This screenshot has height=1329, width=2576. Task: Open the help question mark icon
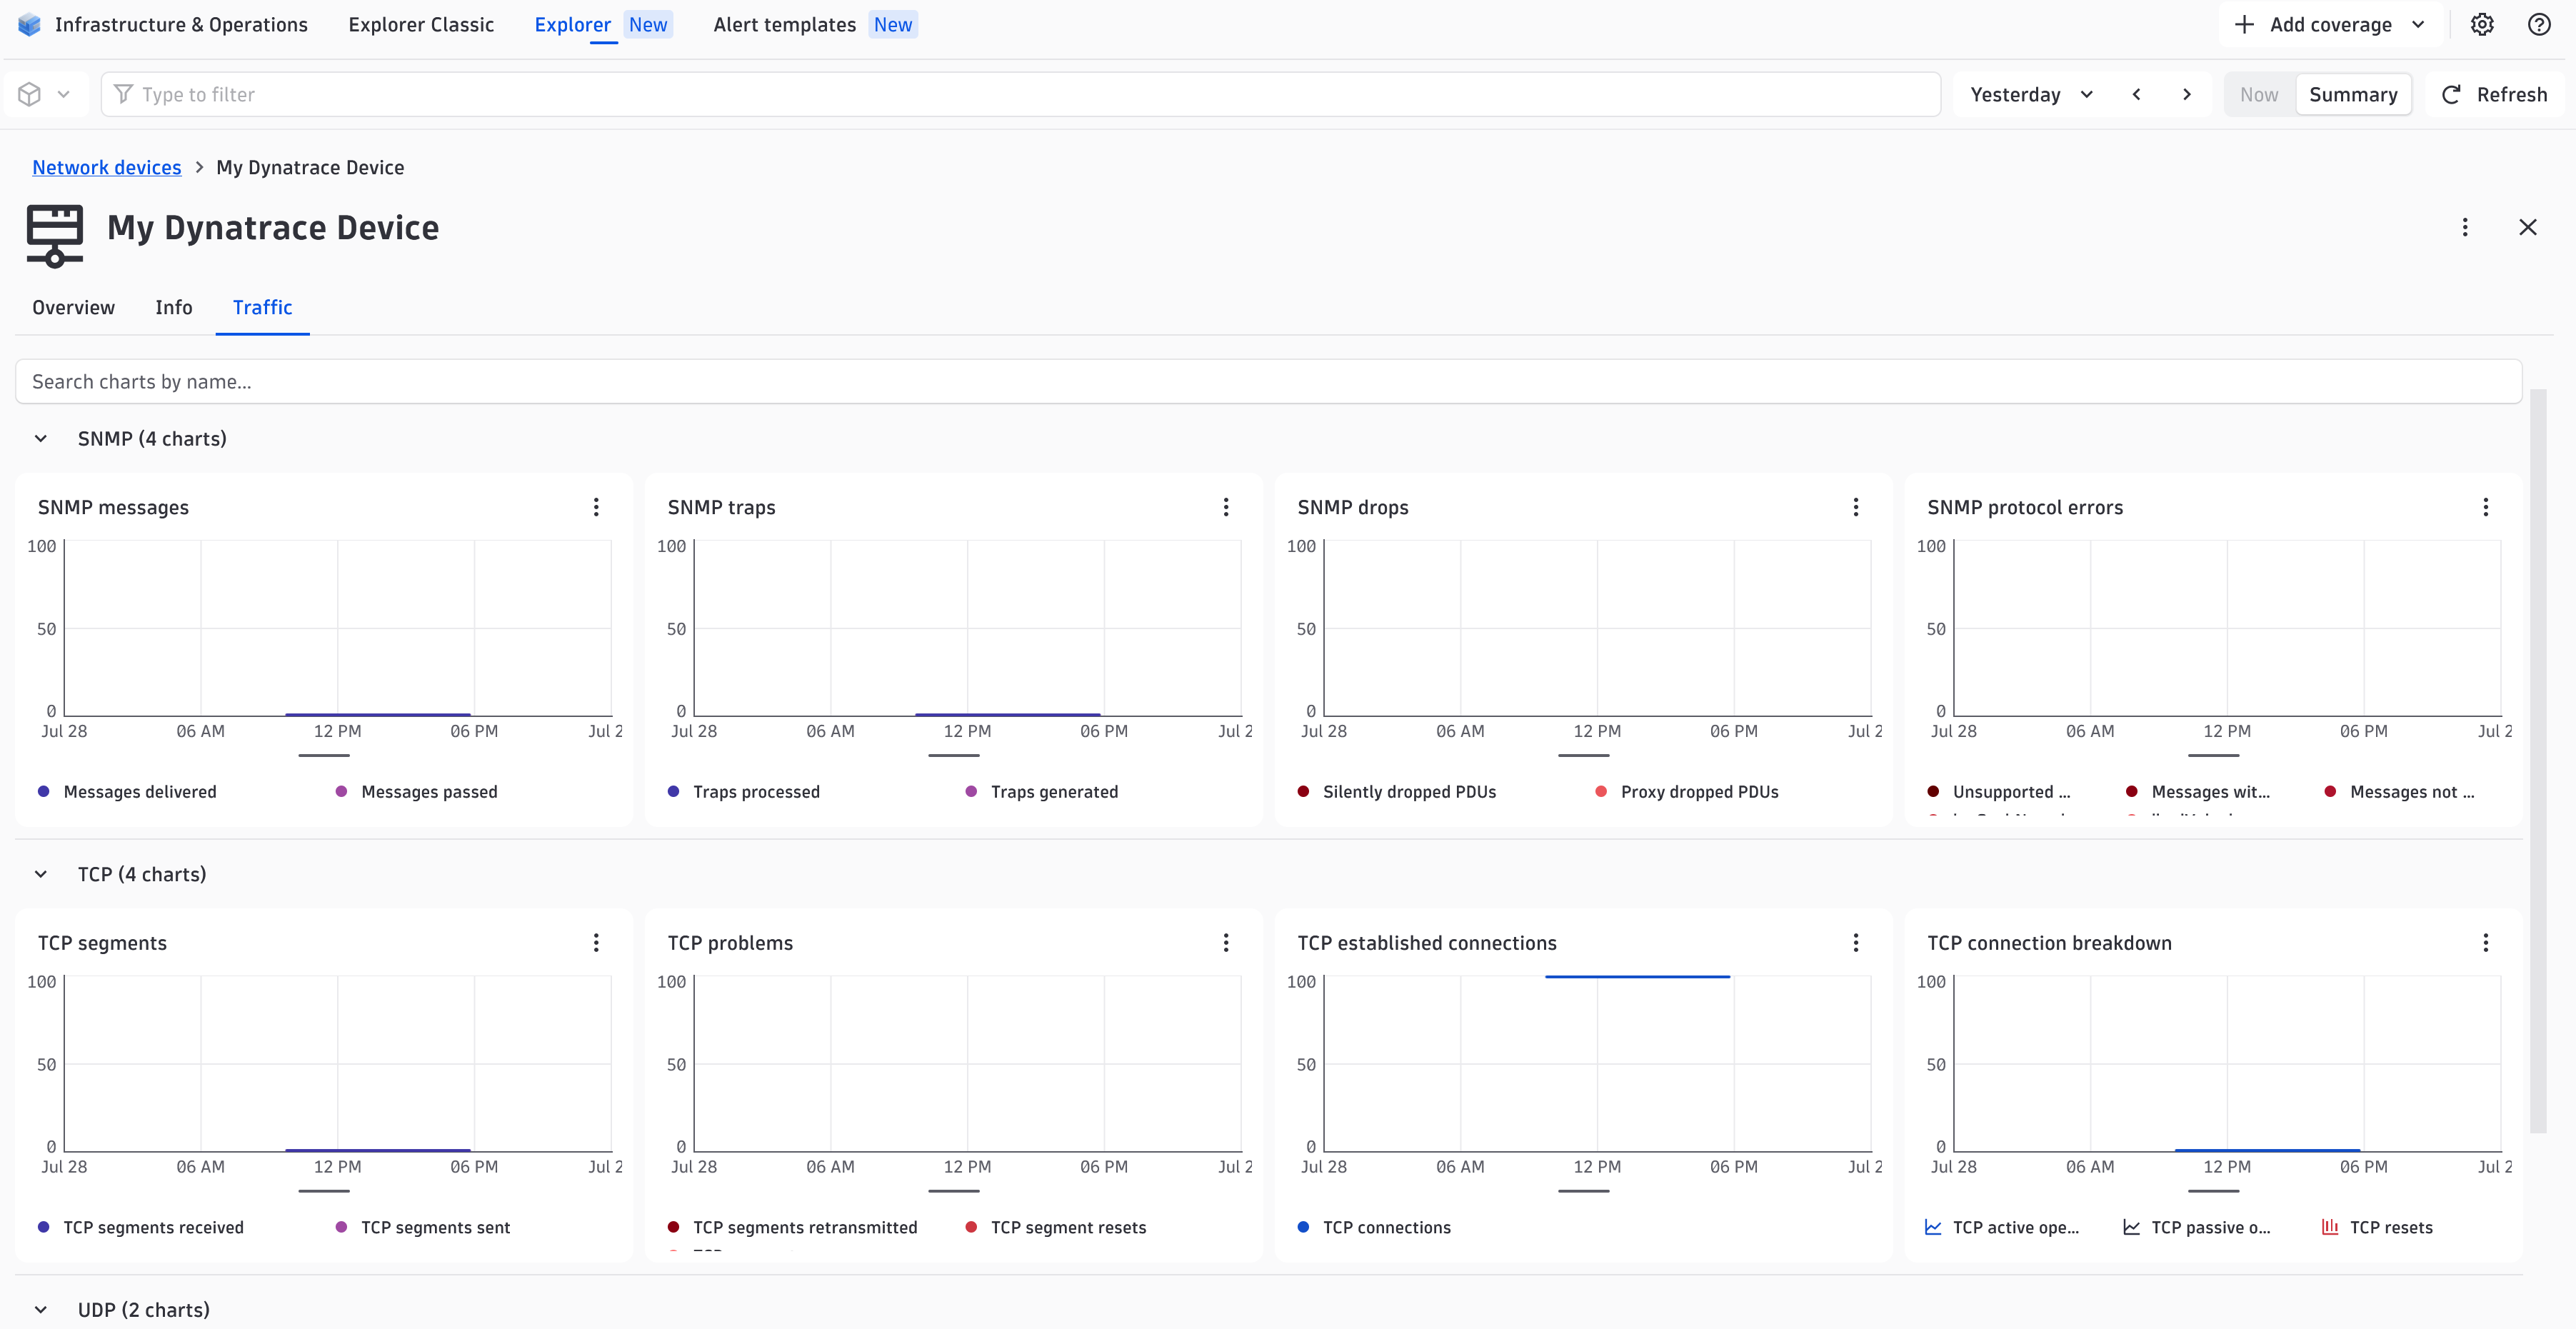2539,25
